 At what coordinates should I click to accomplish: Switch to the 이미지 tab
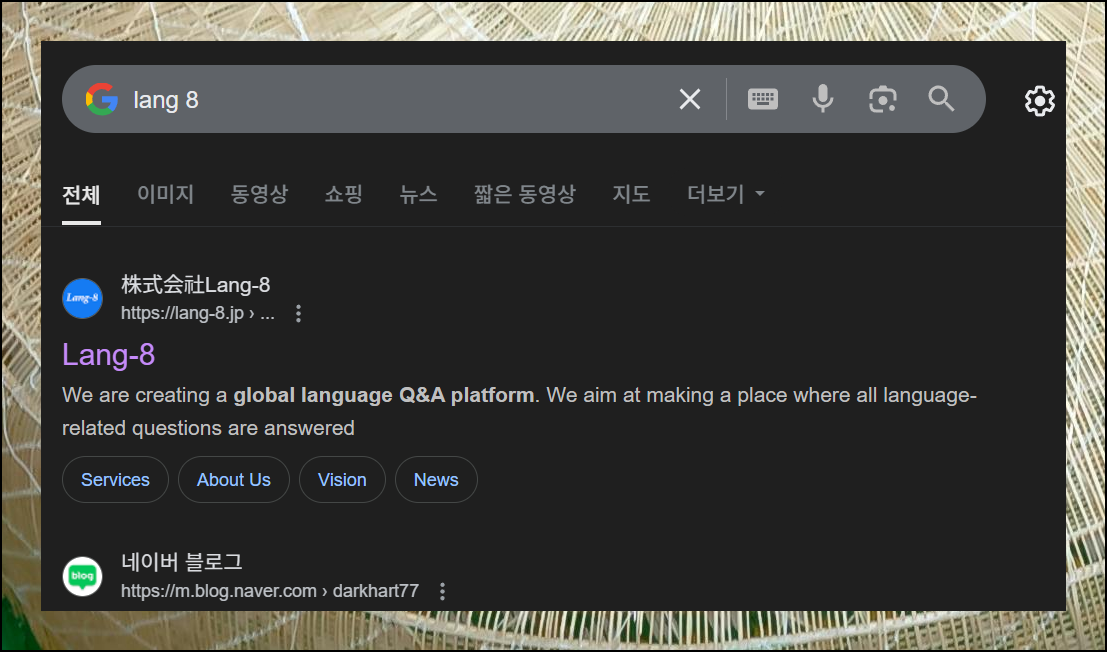click(165, 194)
